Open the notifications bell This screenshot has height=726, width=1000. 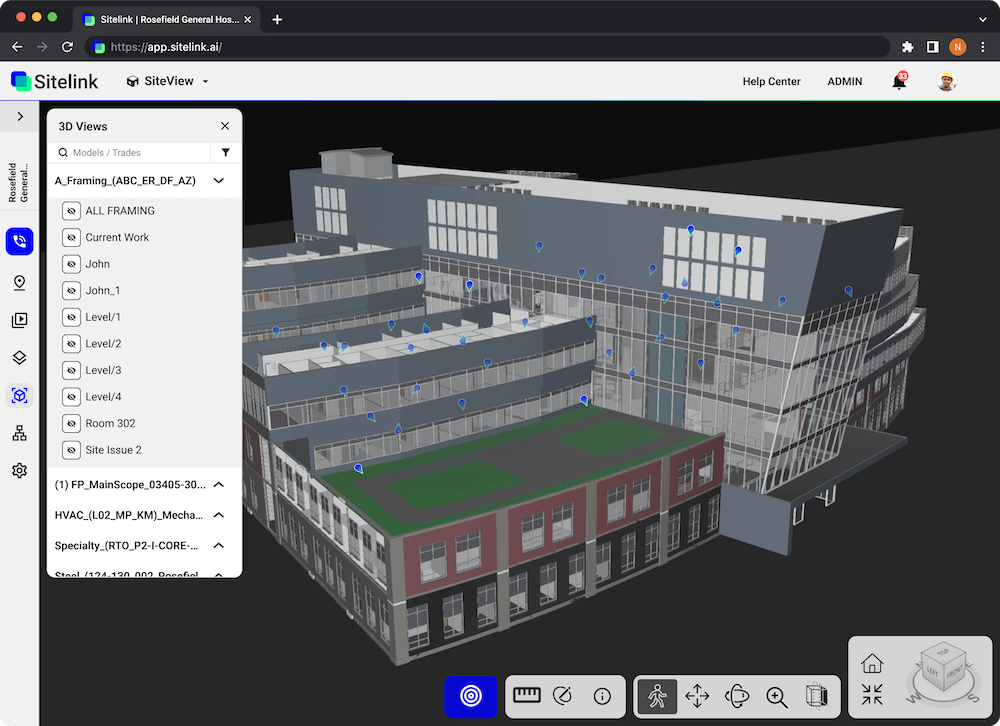[897, 81]
